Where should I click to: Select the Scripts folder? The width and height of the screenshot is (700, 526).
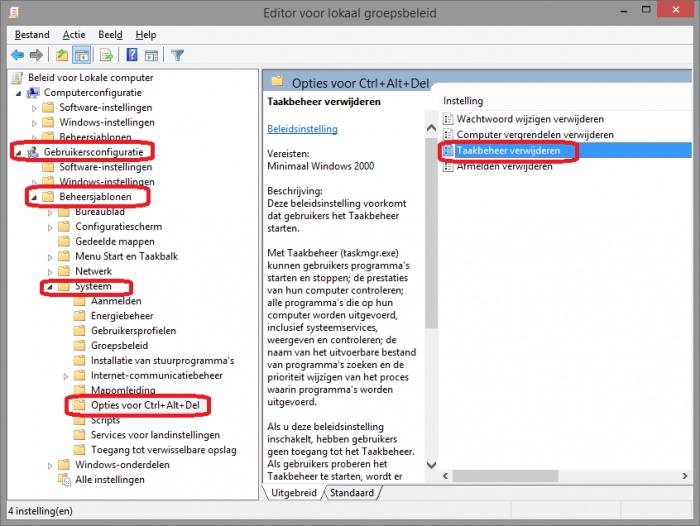[105, 420]
